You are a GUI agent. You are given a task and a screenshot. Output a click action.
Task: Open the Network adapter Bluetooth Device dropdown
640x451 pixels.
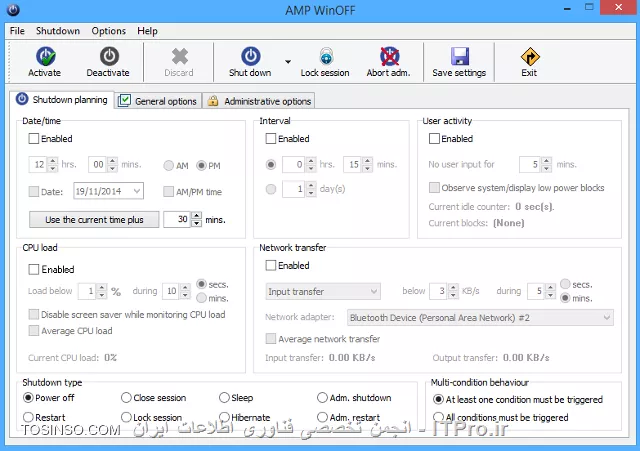(x=480, y=318)
